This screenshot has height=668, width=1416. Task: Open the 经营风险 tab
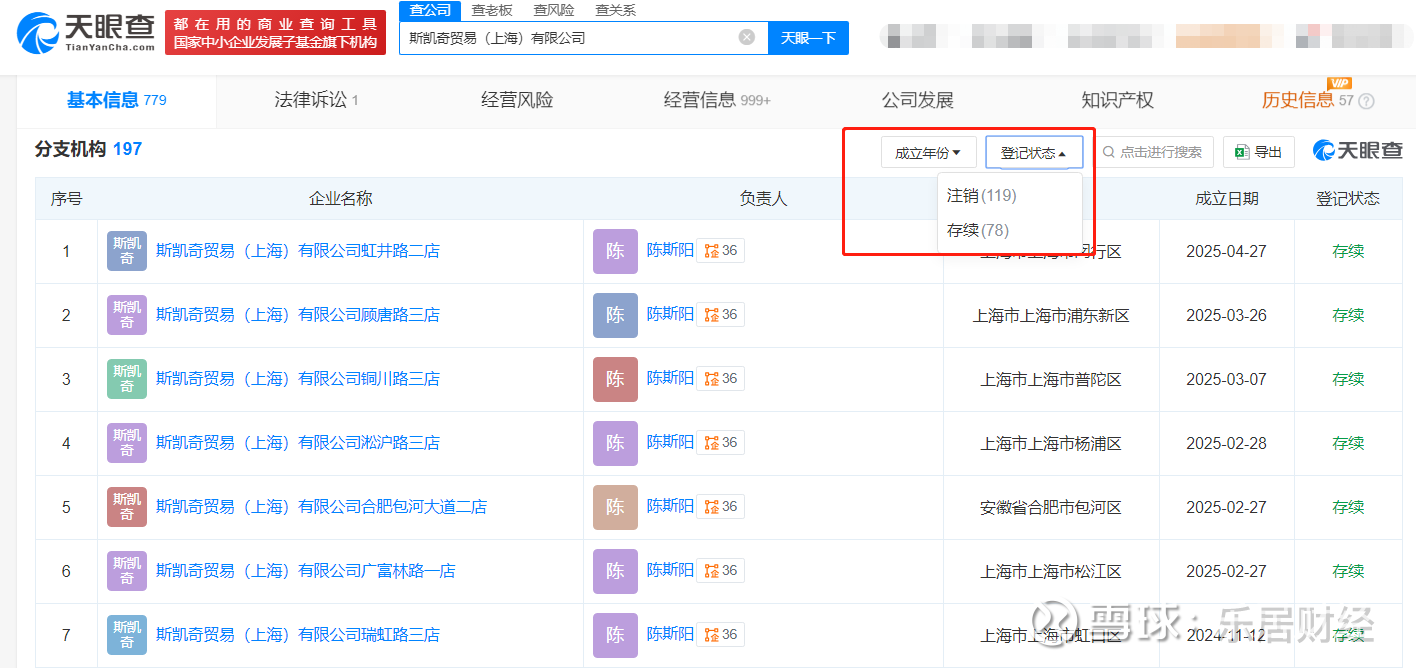point(517,100)
